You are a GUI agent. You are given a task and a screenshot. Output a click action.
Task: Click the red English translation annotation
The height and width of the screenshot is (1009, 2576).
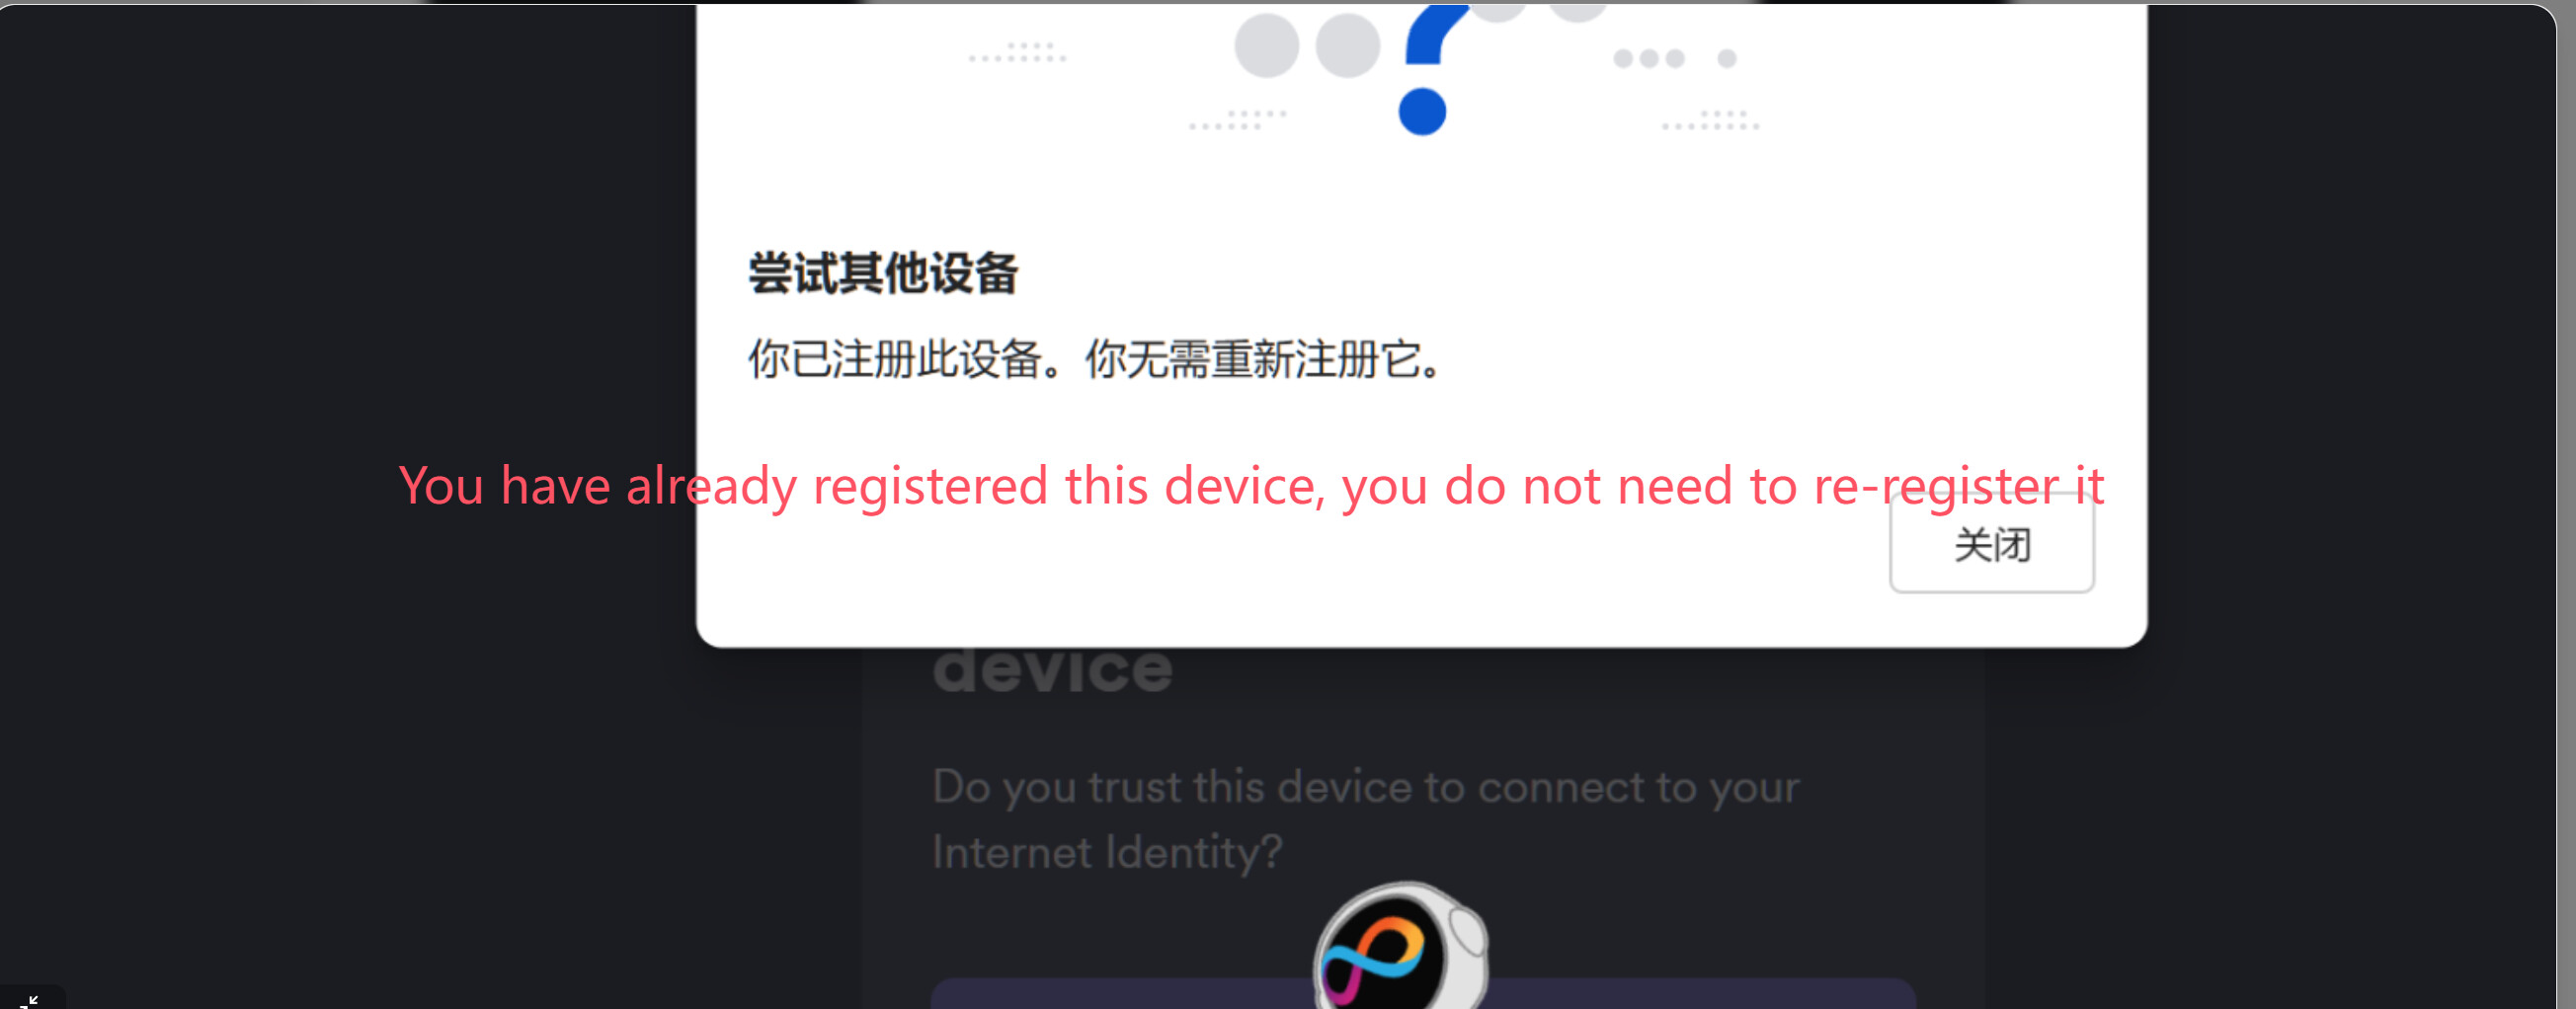1251,486
